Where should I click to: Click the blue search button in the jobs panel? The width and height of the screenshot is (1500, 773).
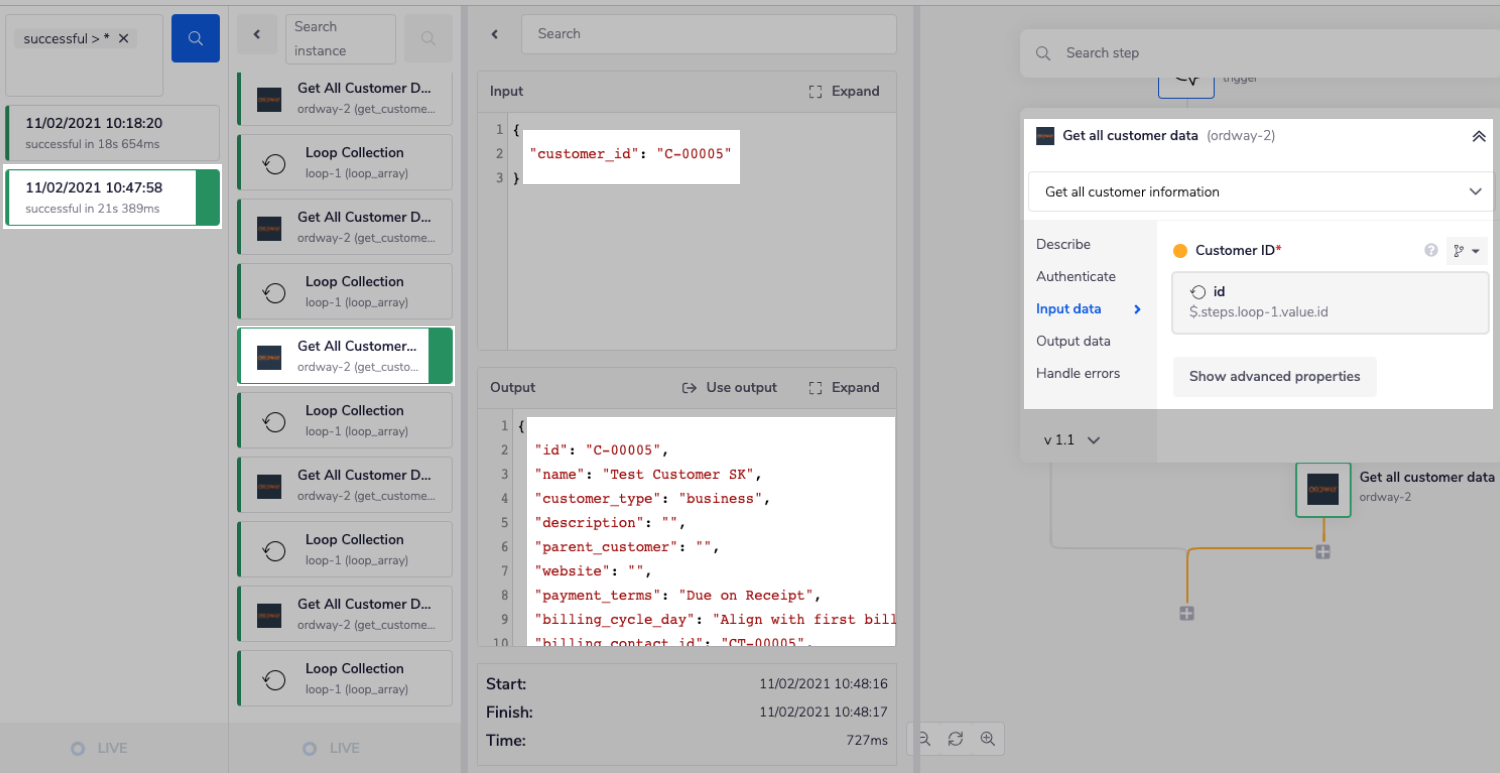pyautogui.click(x=195, y=37)
